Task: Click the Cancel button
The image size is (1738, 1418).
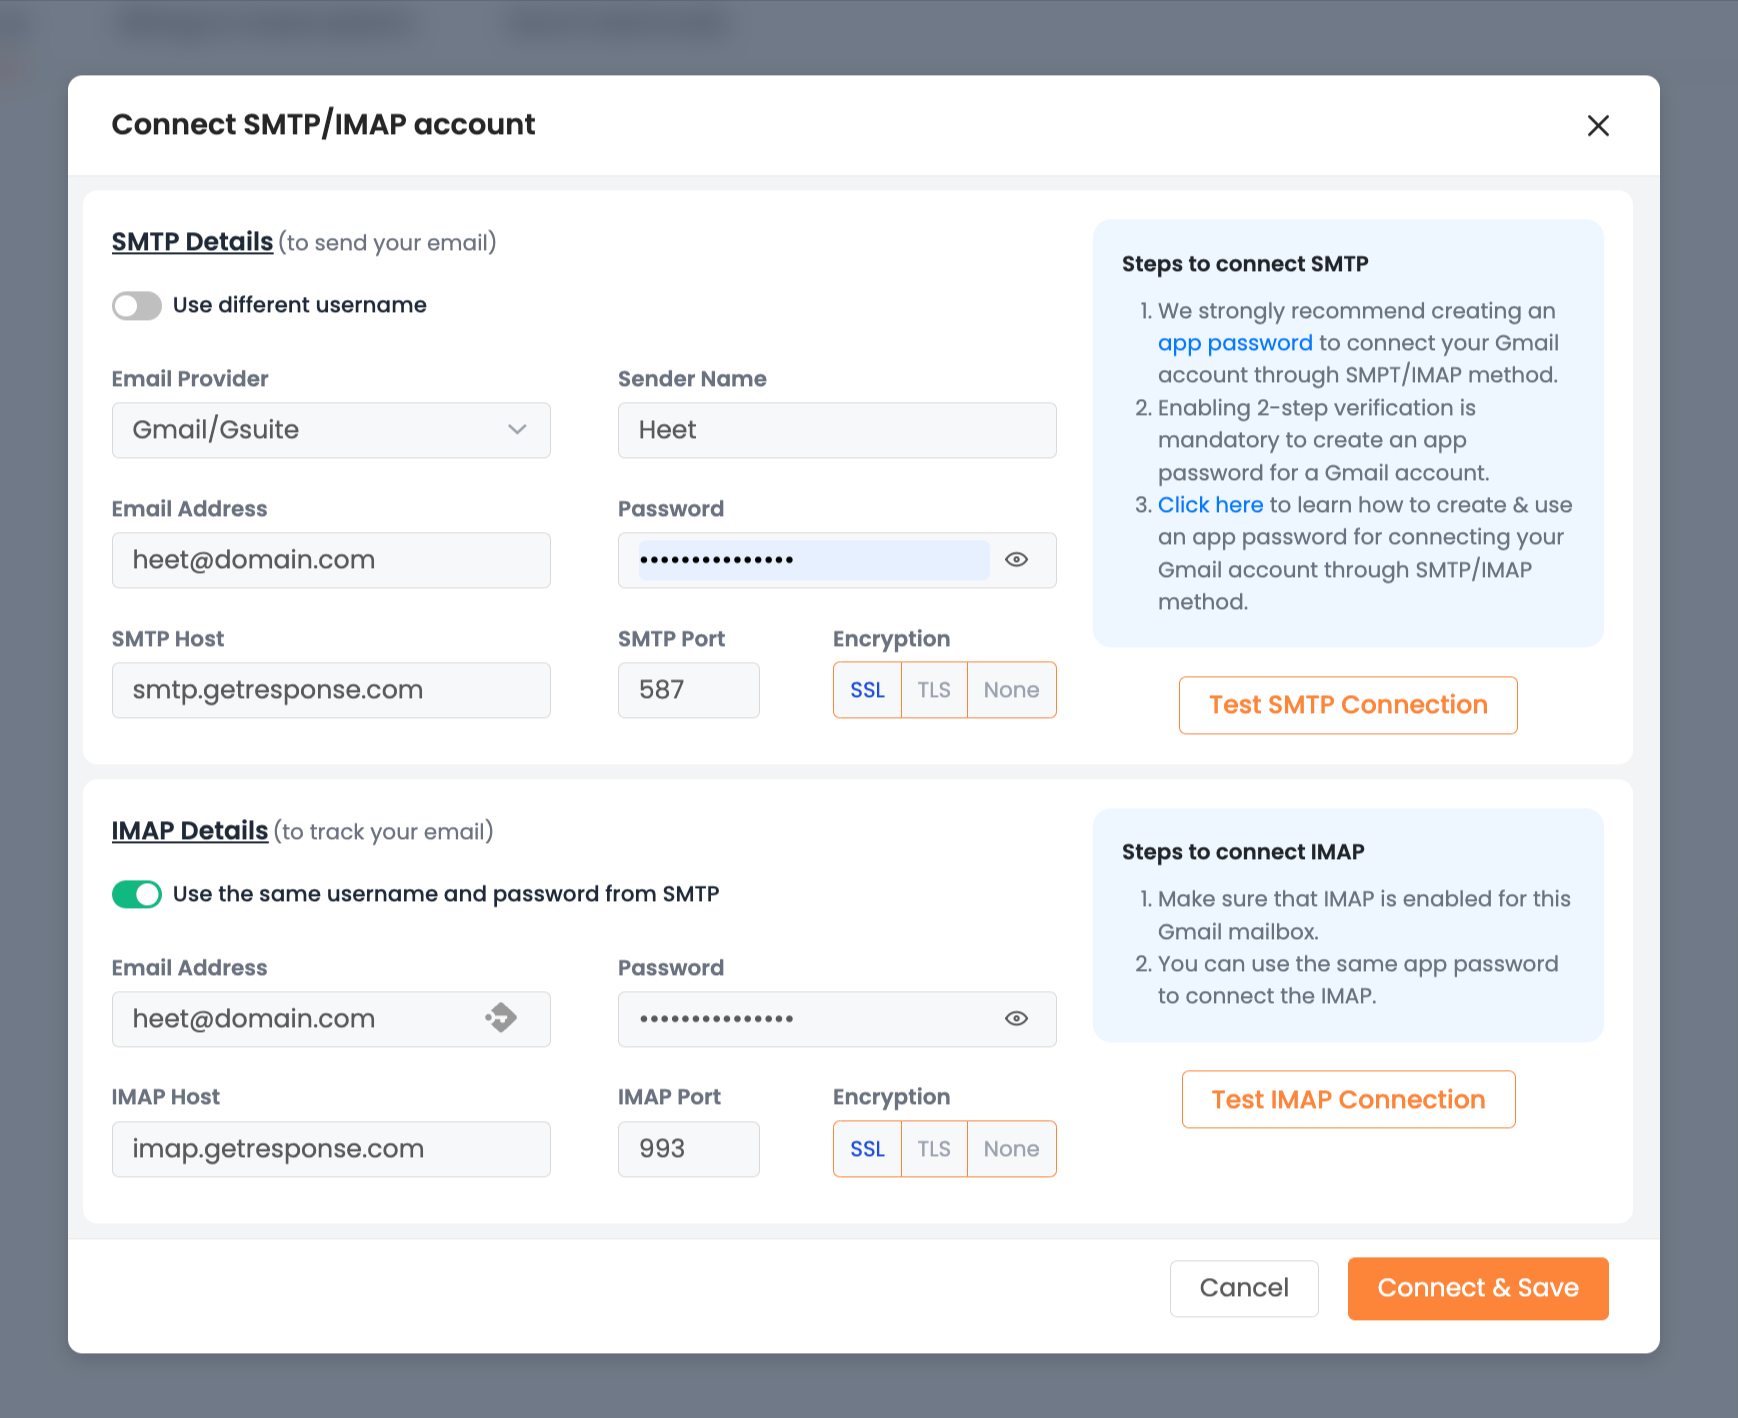Action: (1243, 1288)
